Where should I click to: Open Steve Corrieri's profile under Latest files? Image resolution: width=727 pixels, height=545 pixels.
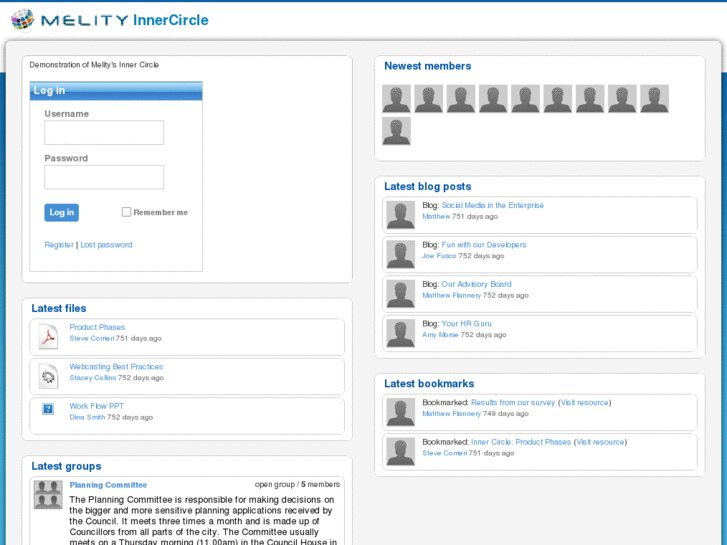tap(92, 338)
